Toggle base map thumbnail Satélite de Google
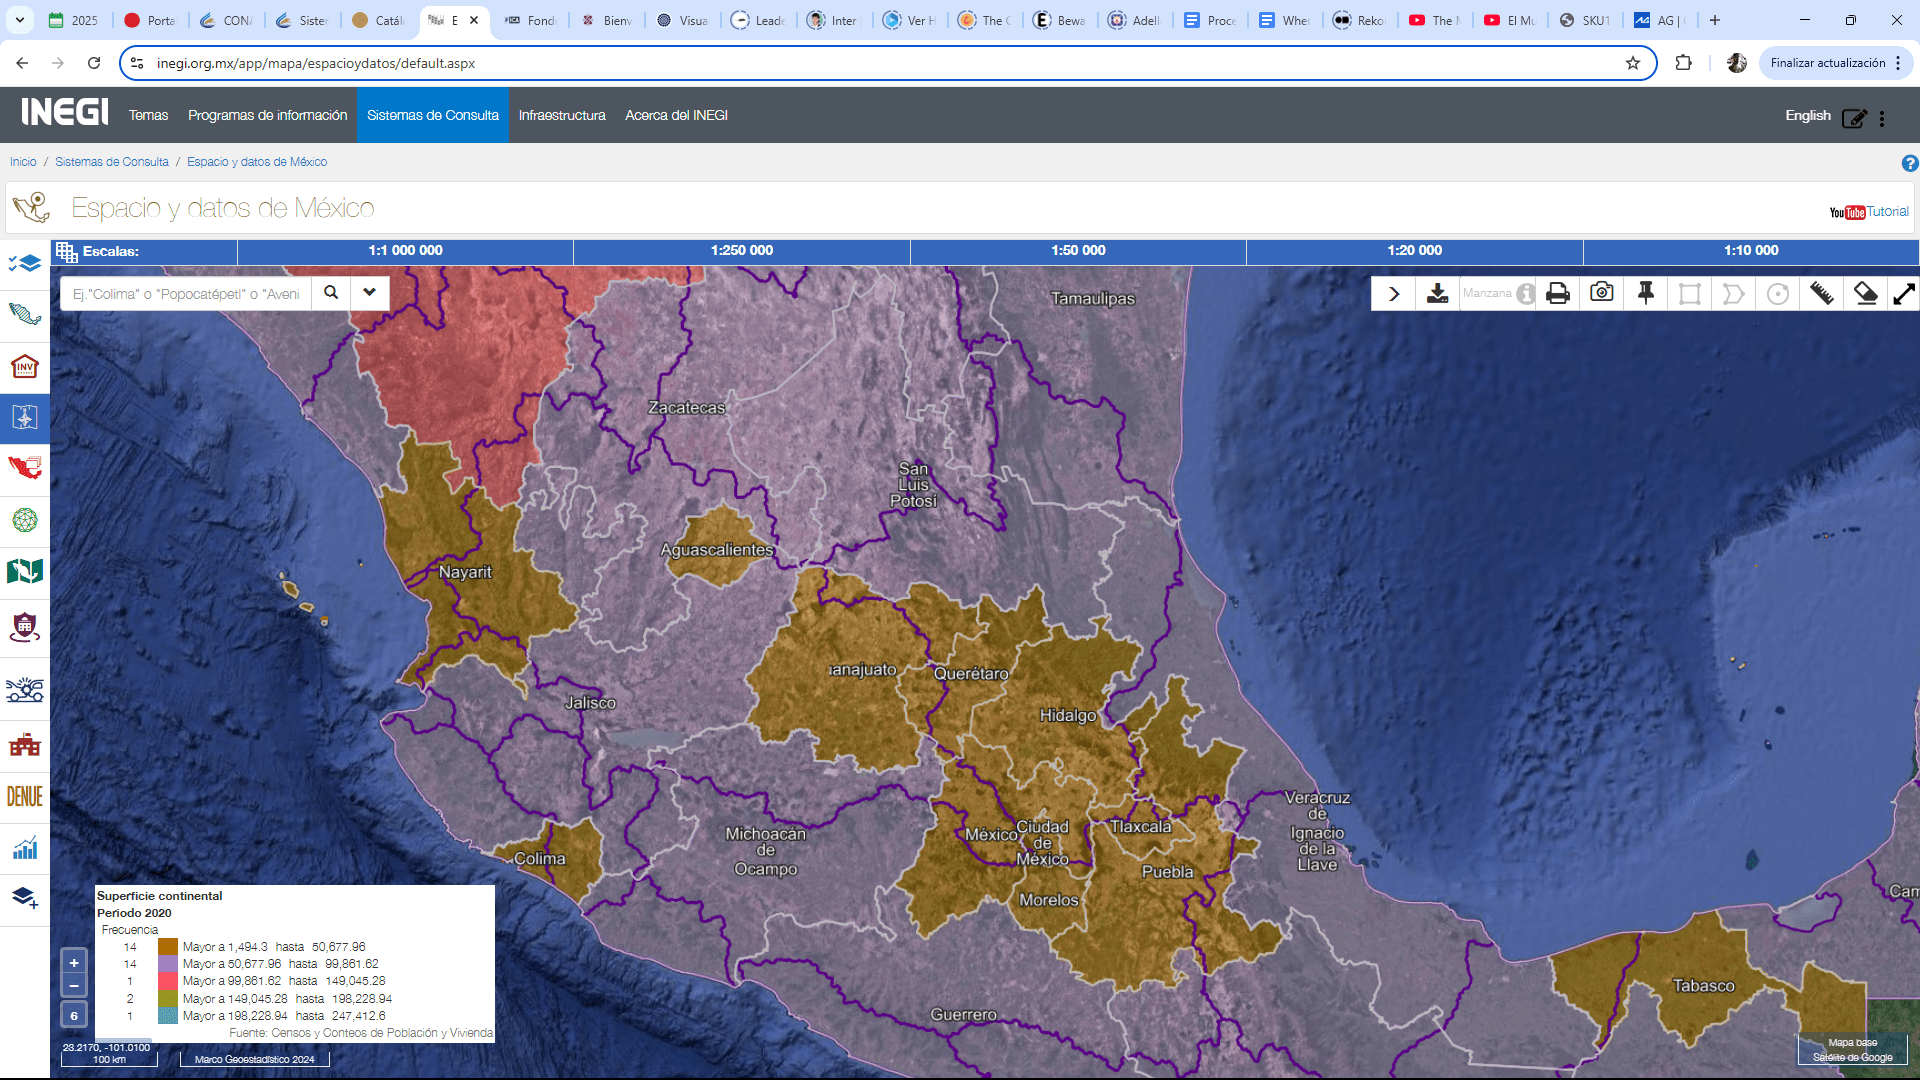The height and width of the screenshot is (1080, 1920). point(1852,1049)
